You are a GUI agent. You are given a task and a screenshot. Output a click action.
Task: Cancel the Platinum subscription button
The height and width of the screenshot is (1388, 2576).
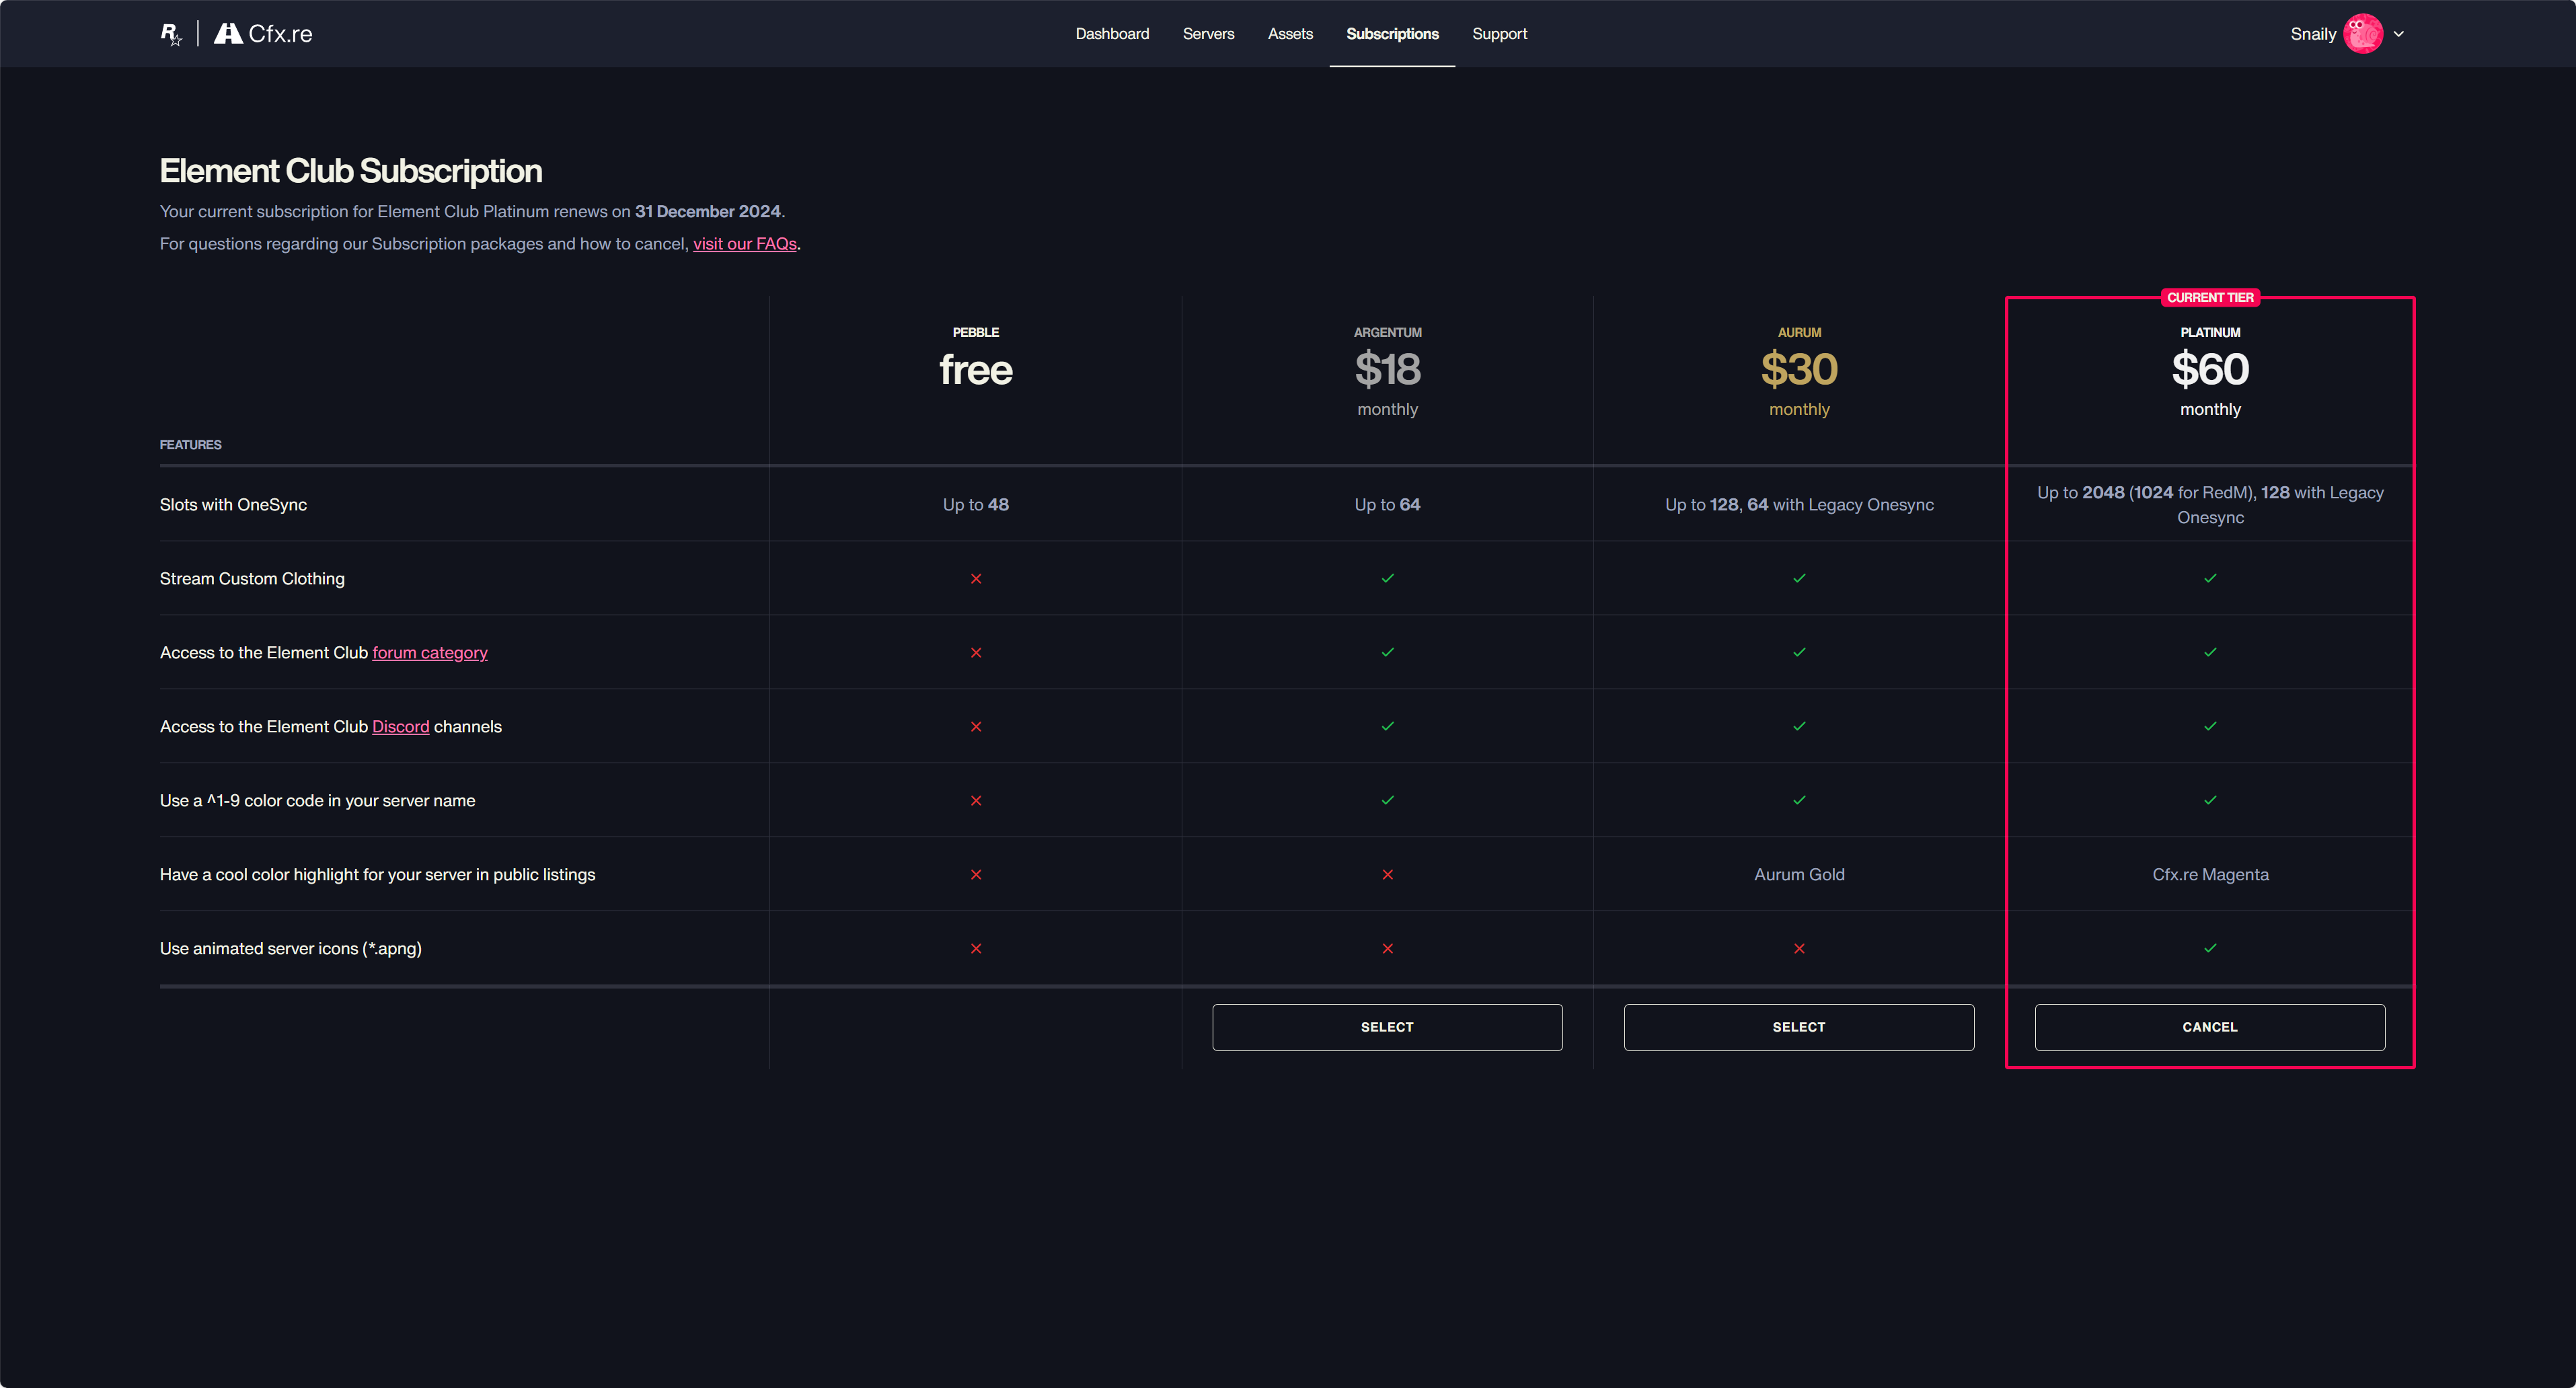2210,1027
